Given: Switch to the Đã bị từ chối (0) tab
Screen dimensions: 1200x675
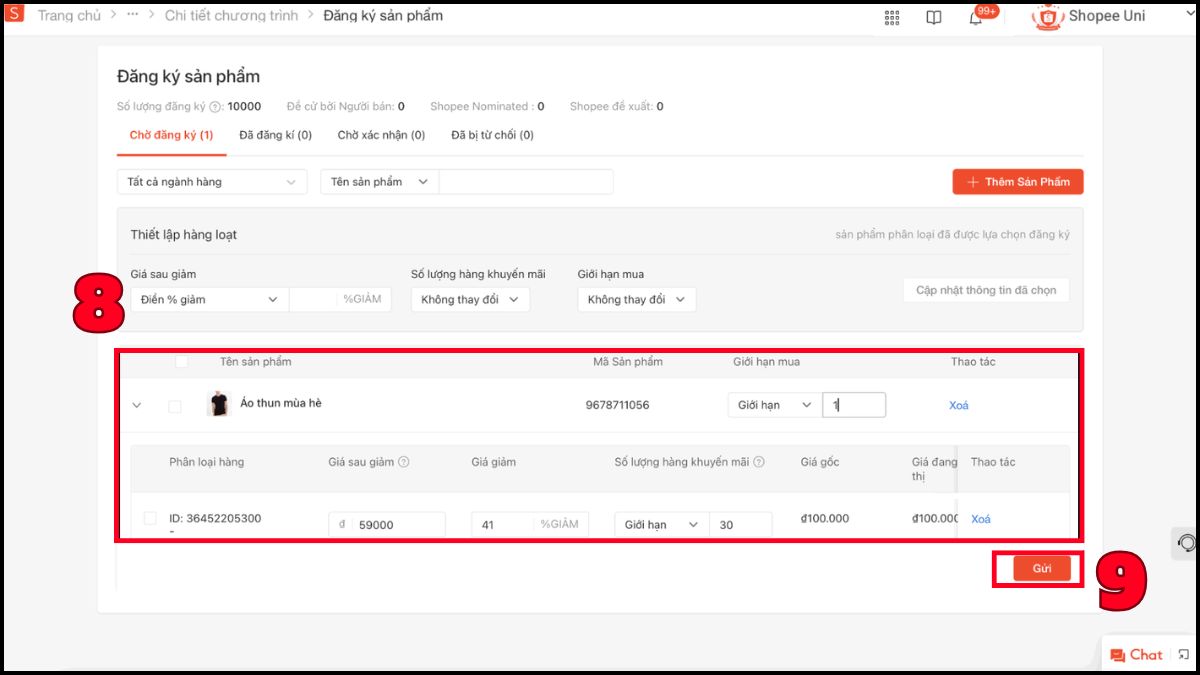Looking at the screenshot, I should (x=492, y=135).
